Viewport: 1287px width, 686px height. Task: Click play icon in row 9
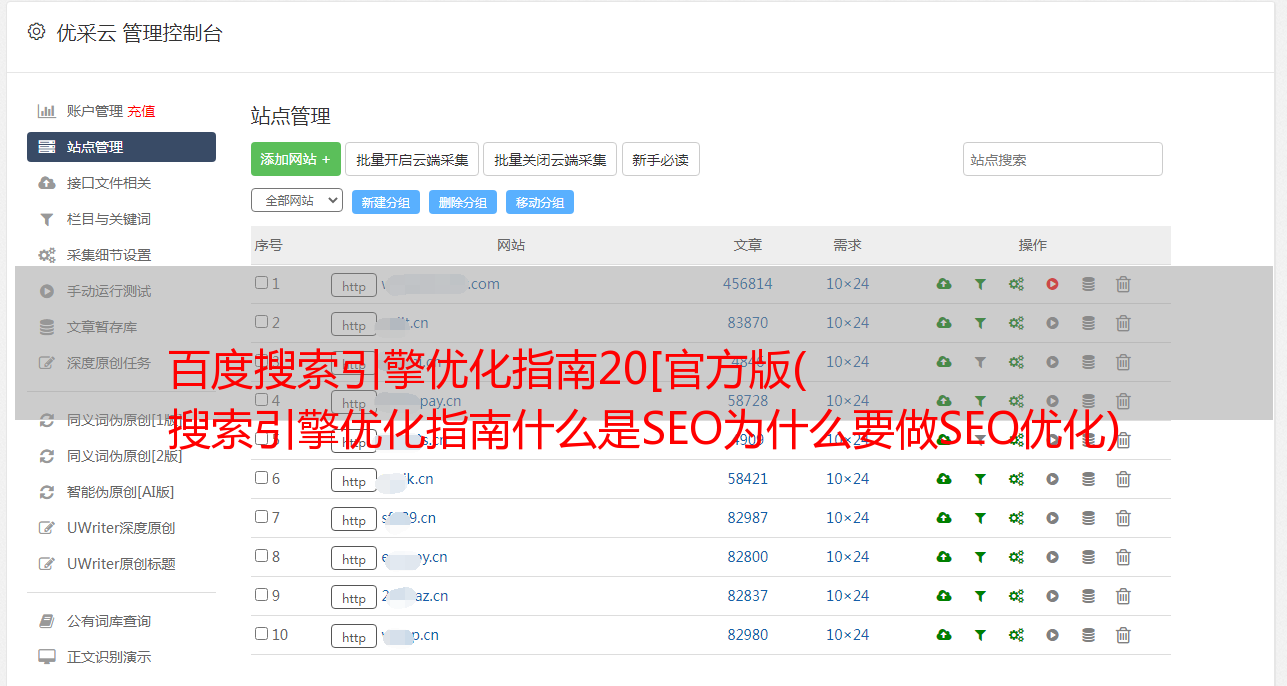click(x=1052, y=596)
